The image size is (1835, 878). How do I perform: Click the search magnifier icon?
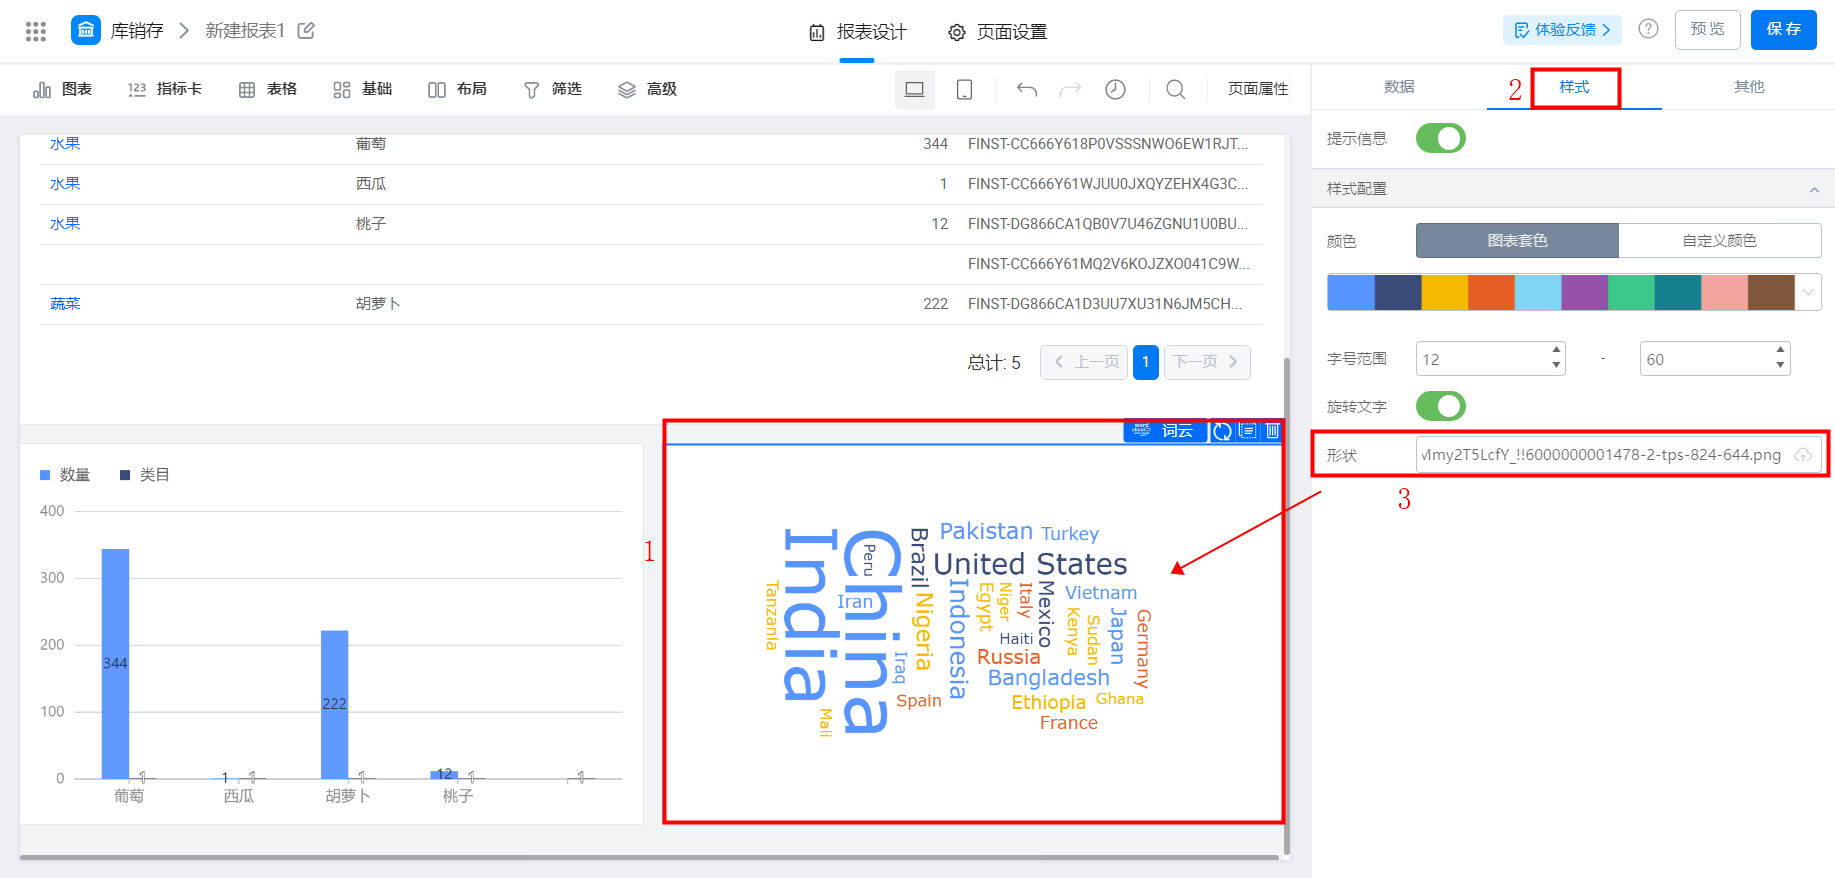1176,90
